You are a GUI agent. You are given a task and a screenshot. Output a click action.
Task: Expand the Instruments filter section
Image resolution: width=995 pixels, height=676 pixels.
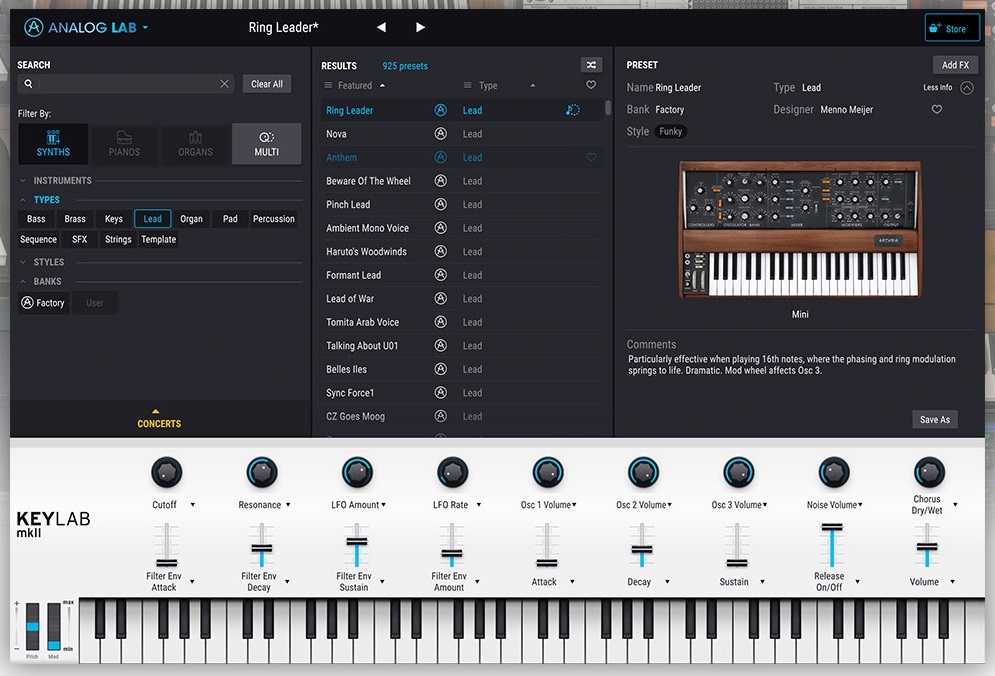(x=62, y=181)
